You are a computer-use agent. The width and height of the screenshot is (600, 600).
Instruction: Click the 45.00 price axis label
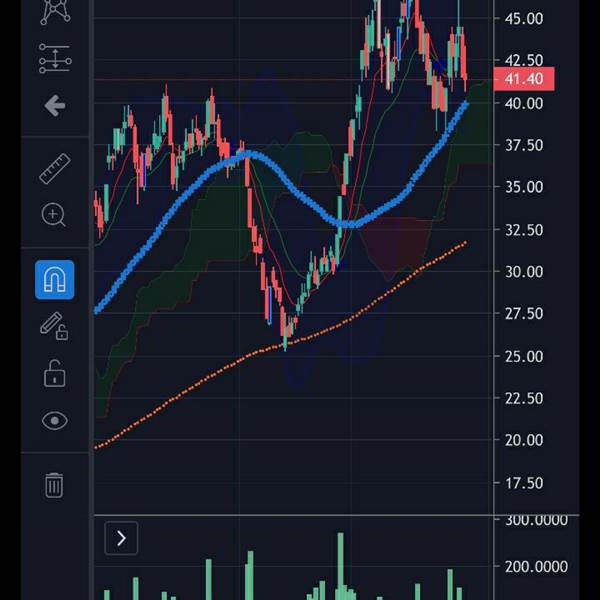tap(523, 18)
